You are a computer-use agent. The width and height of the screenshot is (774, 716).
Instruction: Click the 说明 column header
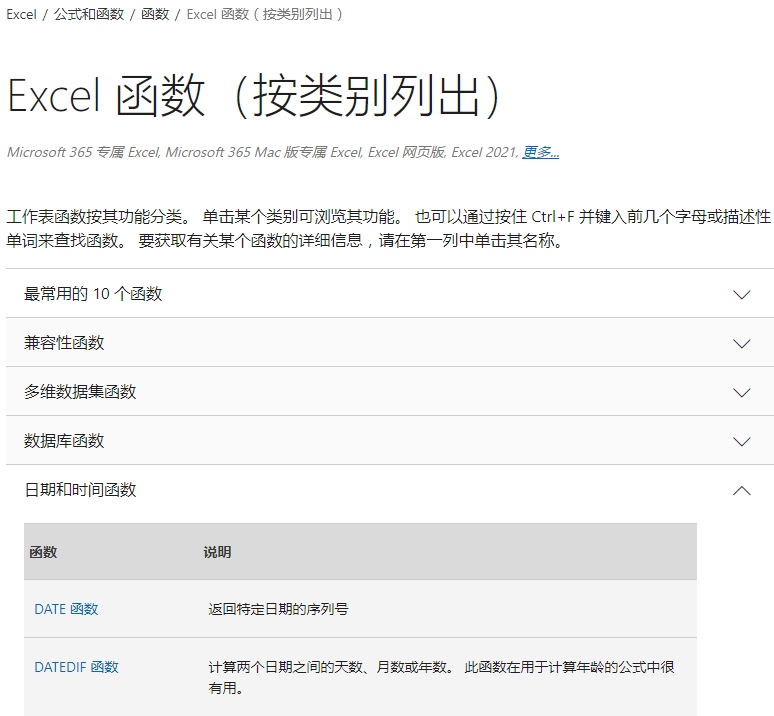pos(217,552)
